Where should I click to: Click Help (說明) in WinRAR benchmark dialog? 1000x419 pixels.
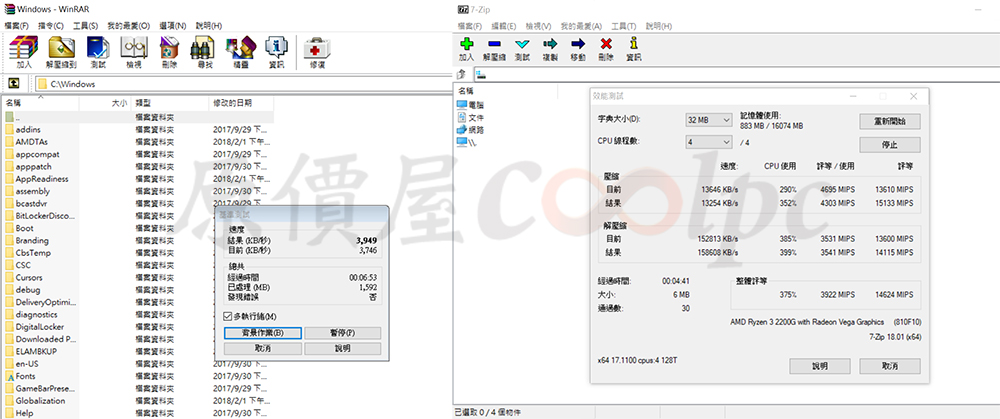click(x=342, y=348)
